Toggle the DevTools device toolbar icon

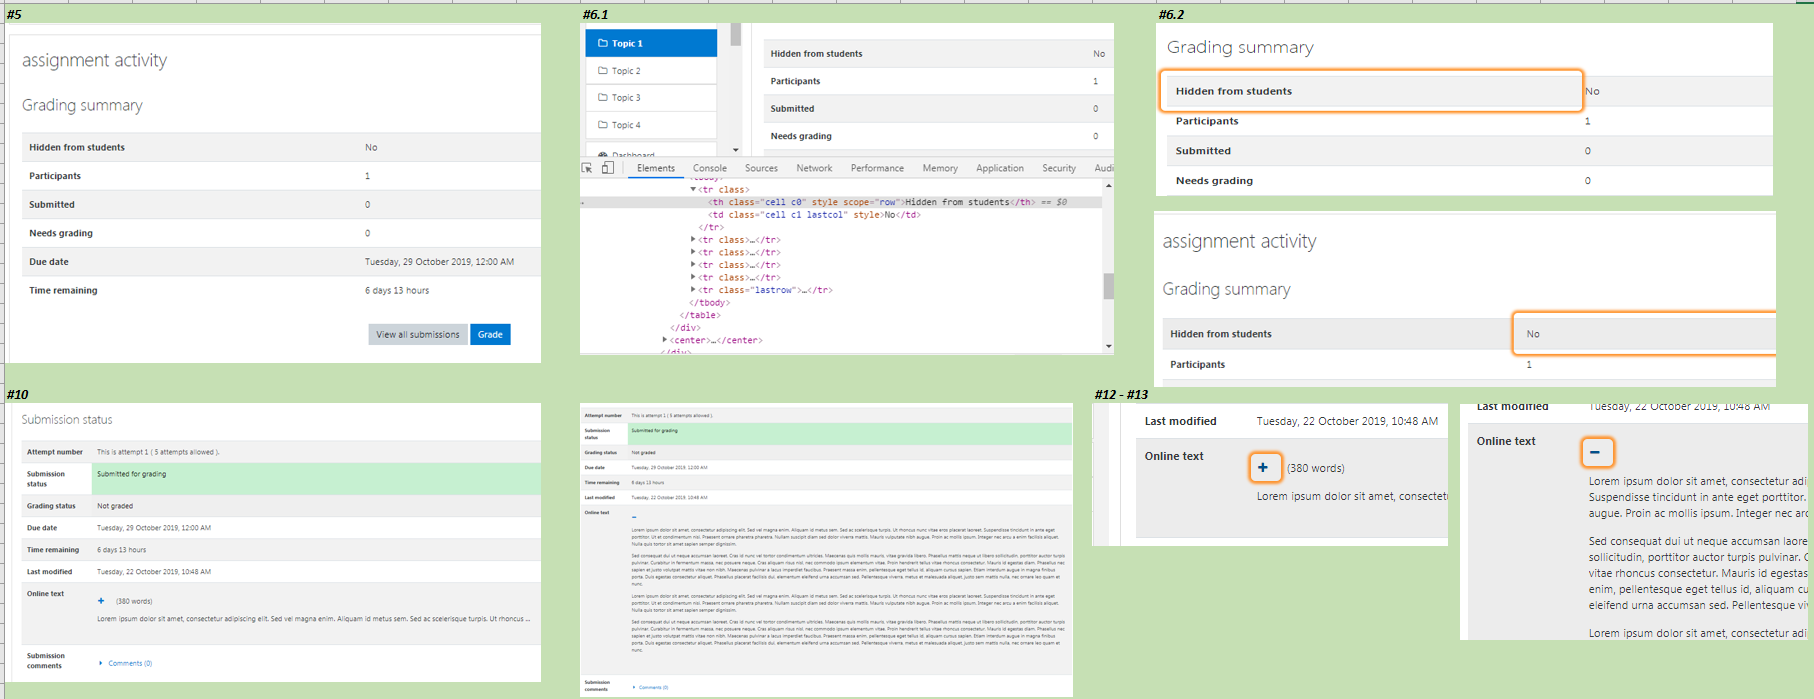607,168
